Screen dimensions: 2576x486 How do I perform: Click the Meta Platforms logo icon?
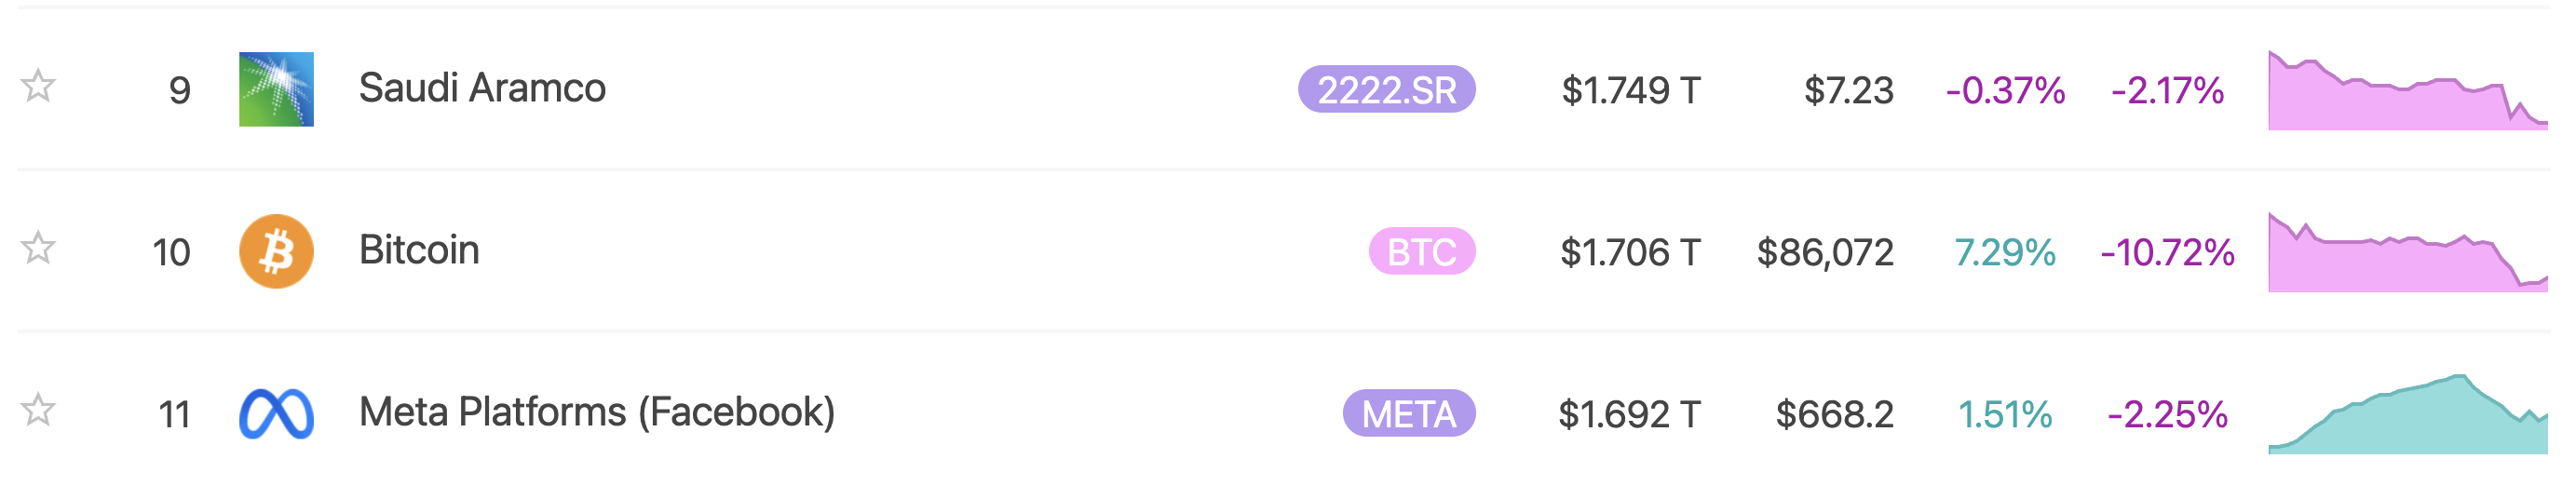tap(276, 413)
